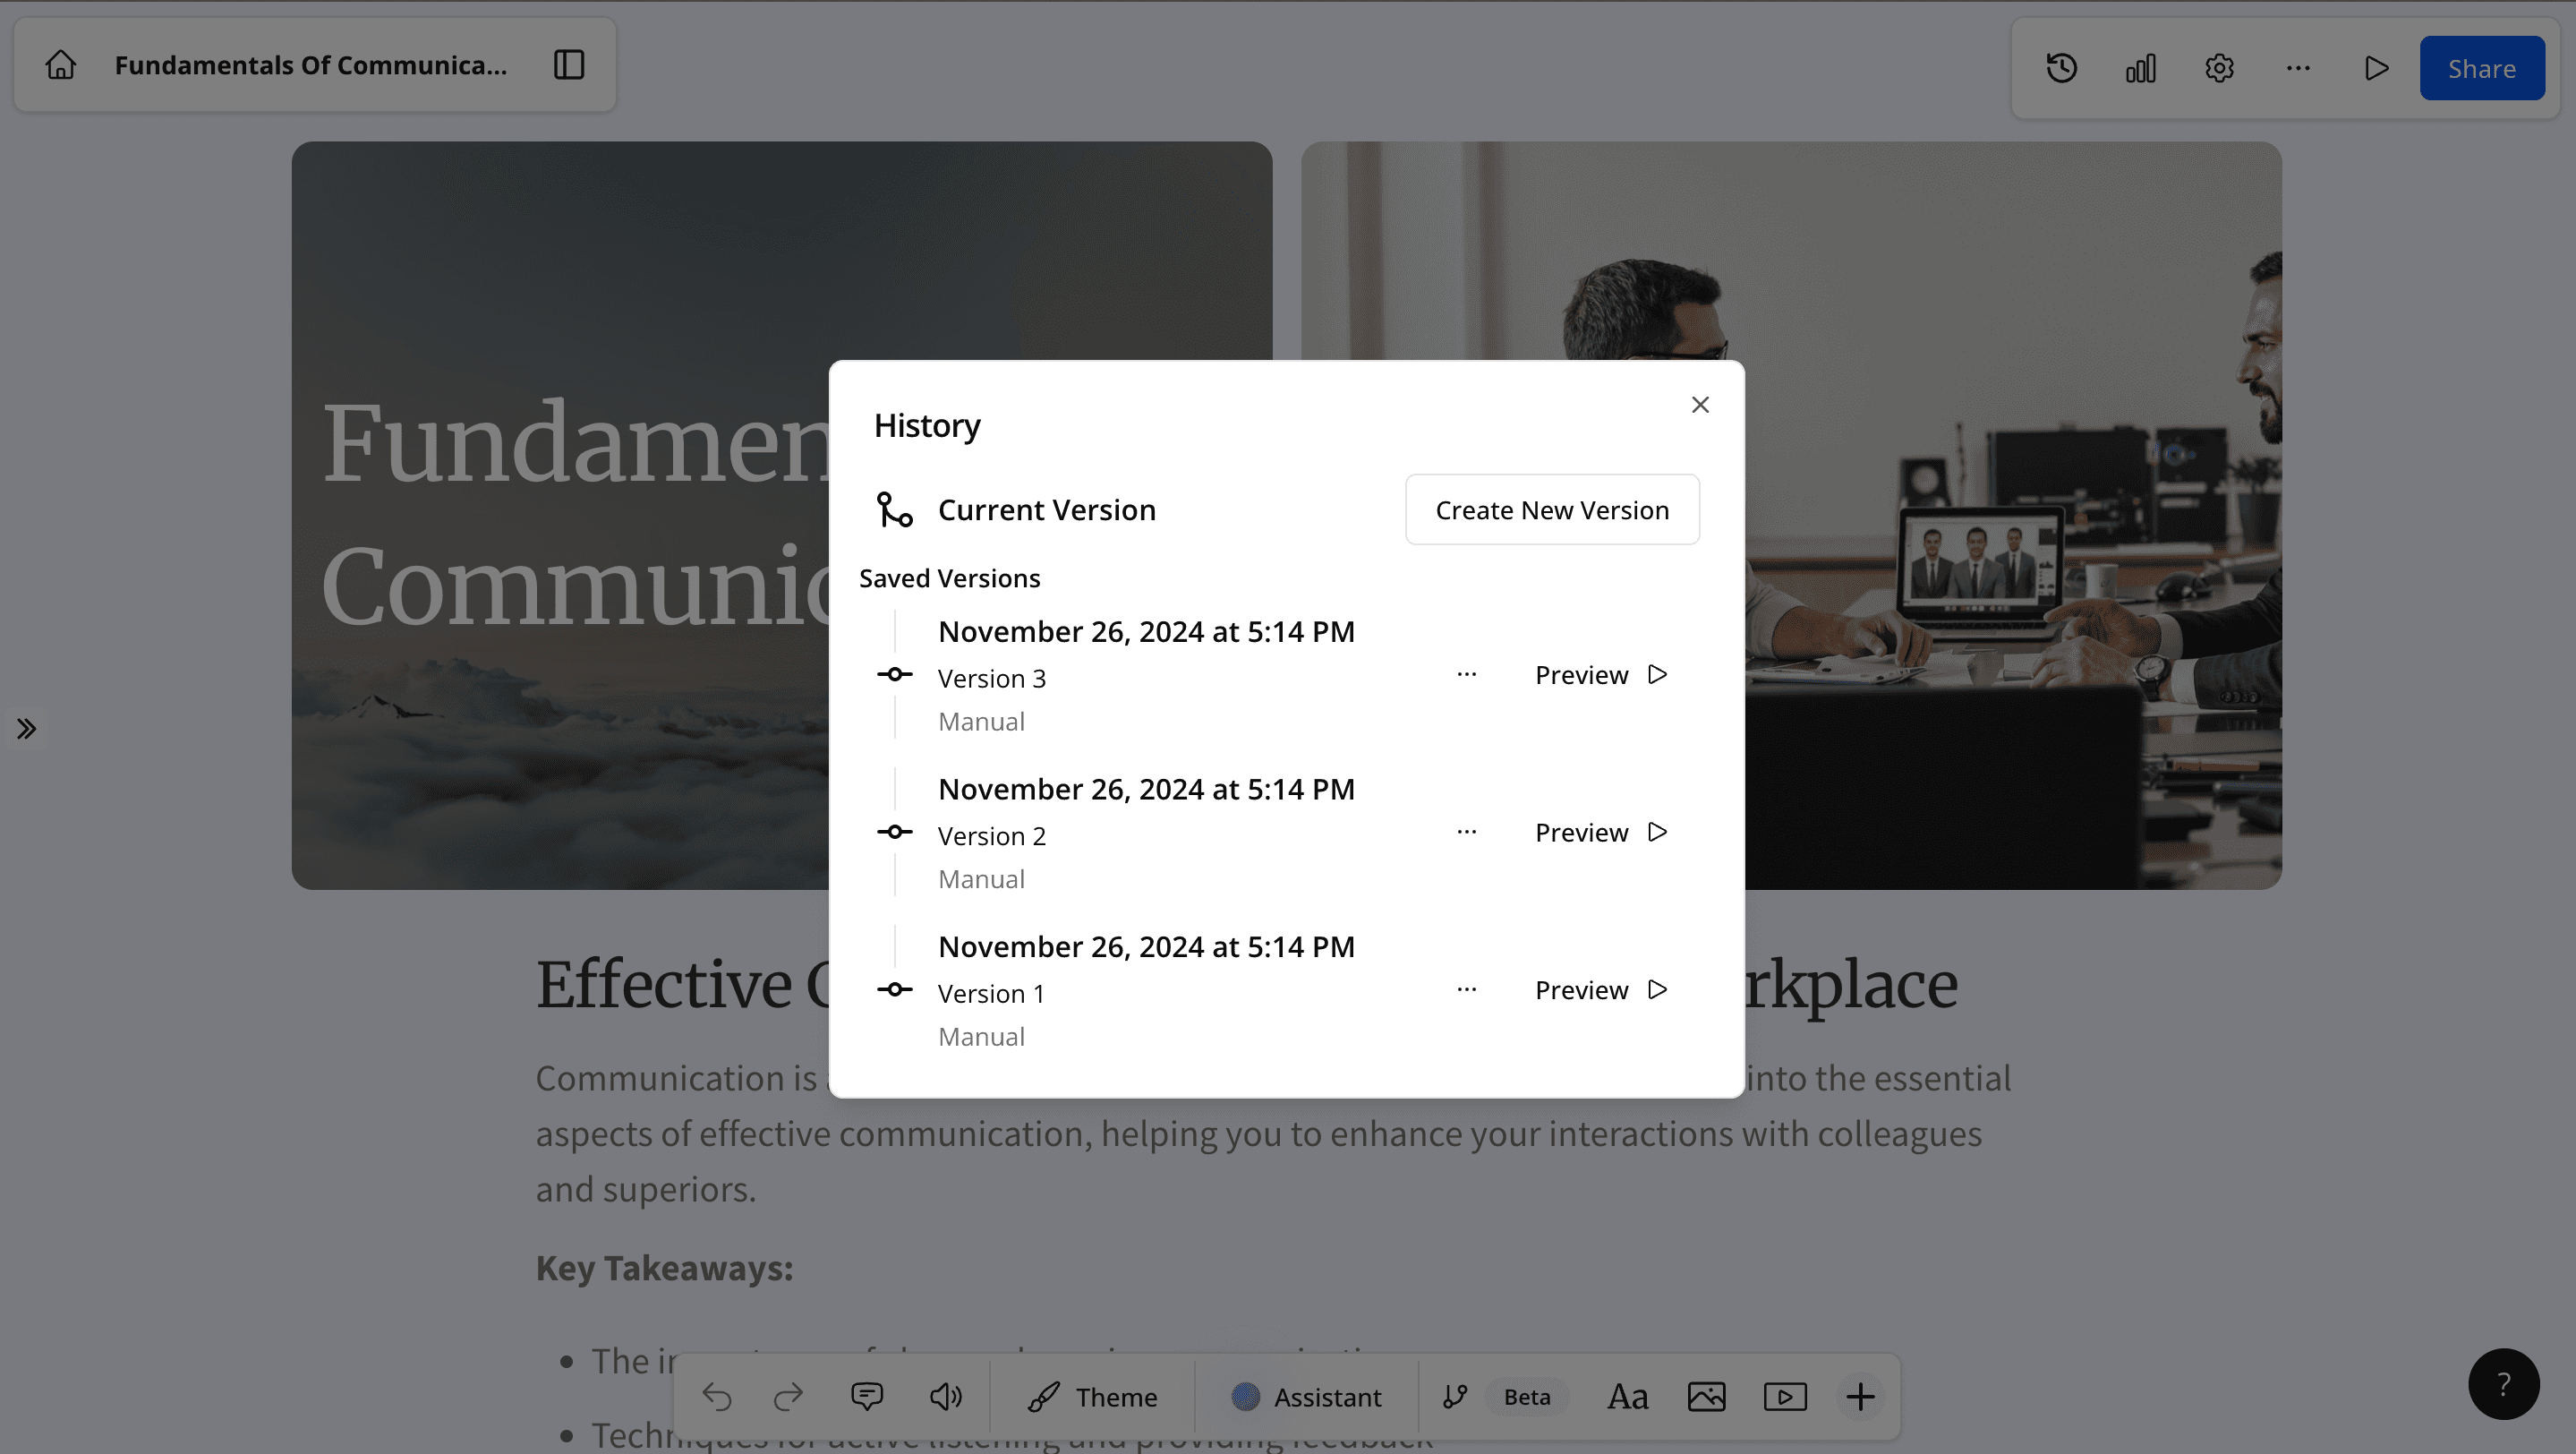Click the Version 2 timestamp
Viewport: 2576px width, 1454px height.
(x=1146, y=789)
